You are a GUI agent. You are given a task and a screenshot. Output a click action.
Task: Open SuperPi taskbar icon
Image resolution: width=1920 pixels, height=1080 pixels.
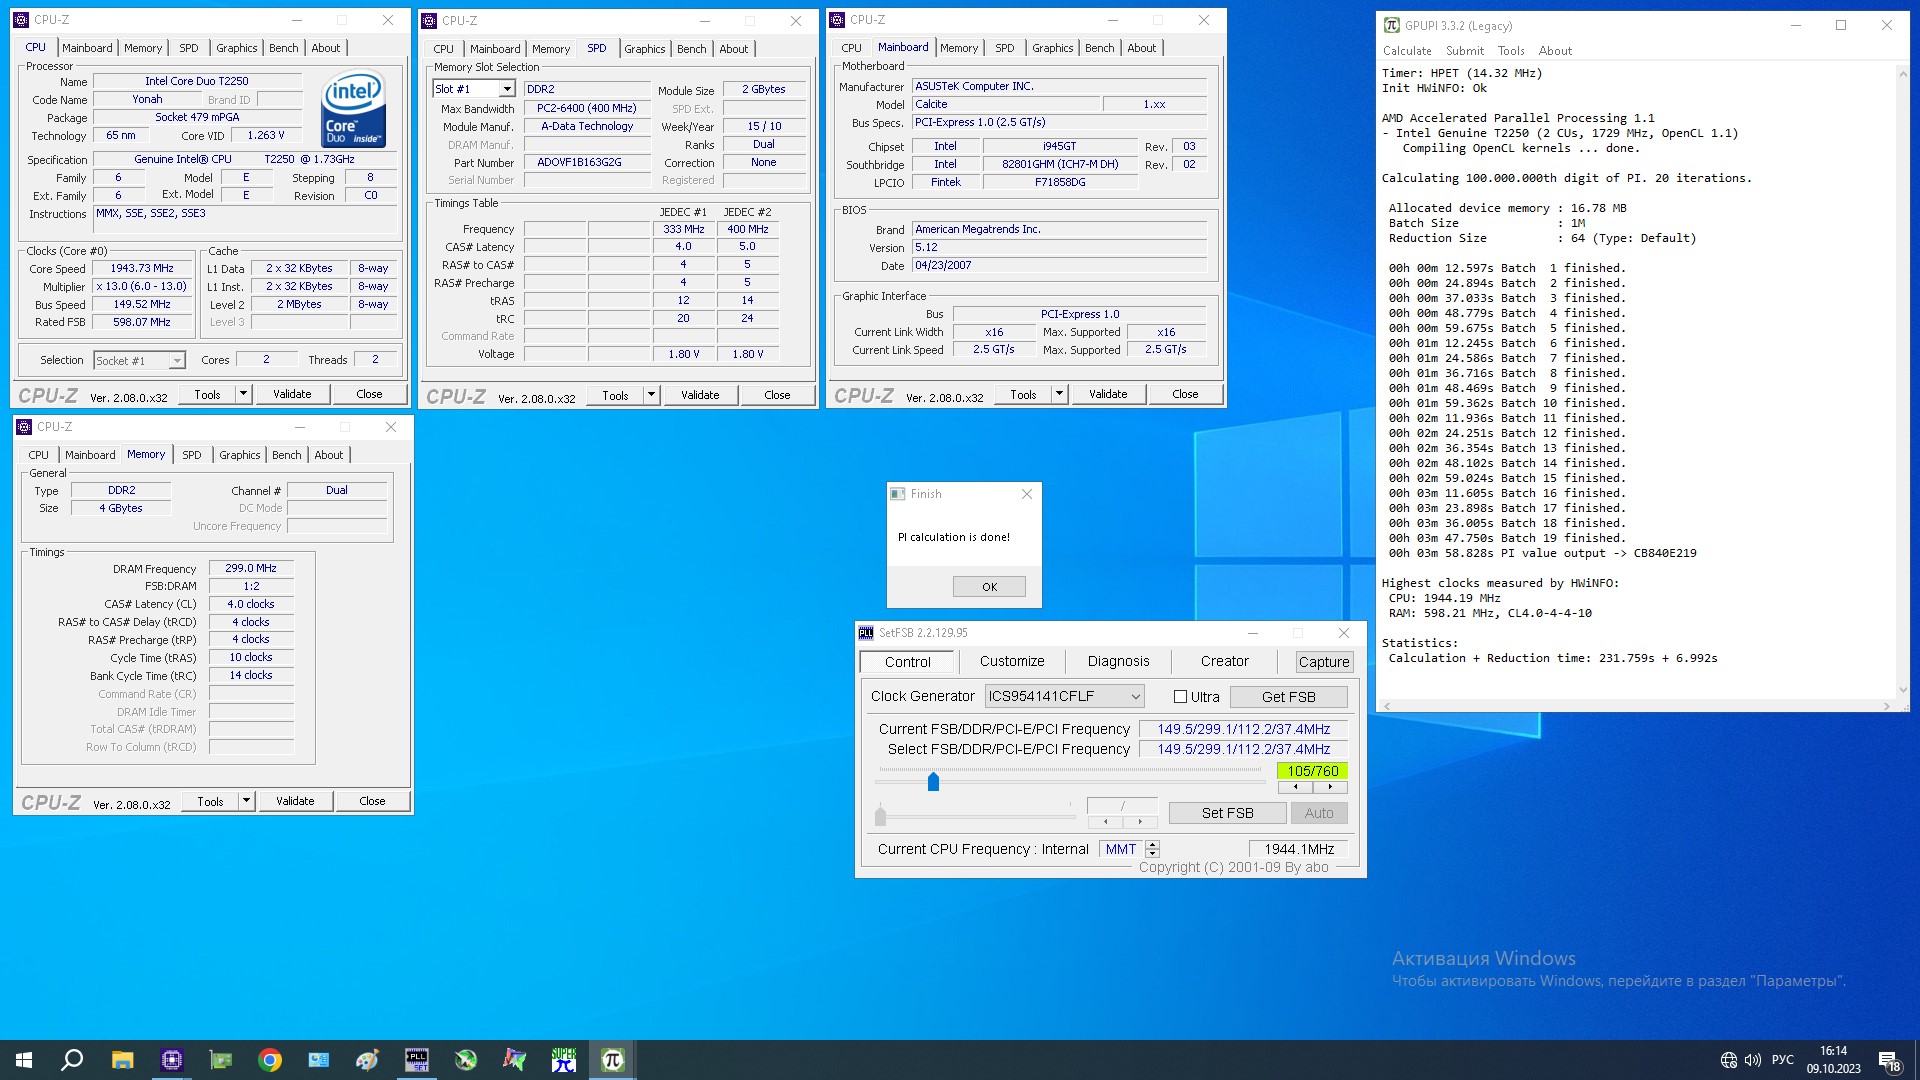coord(564,1060)
